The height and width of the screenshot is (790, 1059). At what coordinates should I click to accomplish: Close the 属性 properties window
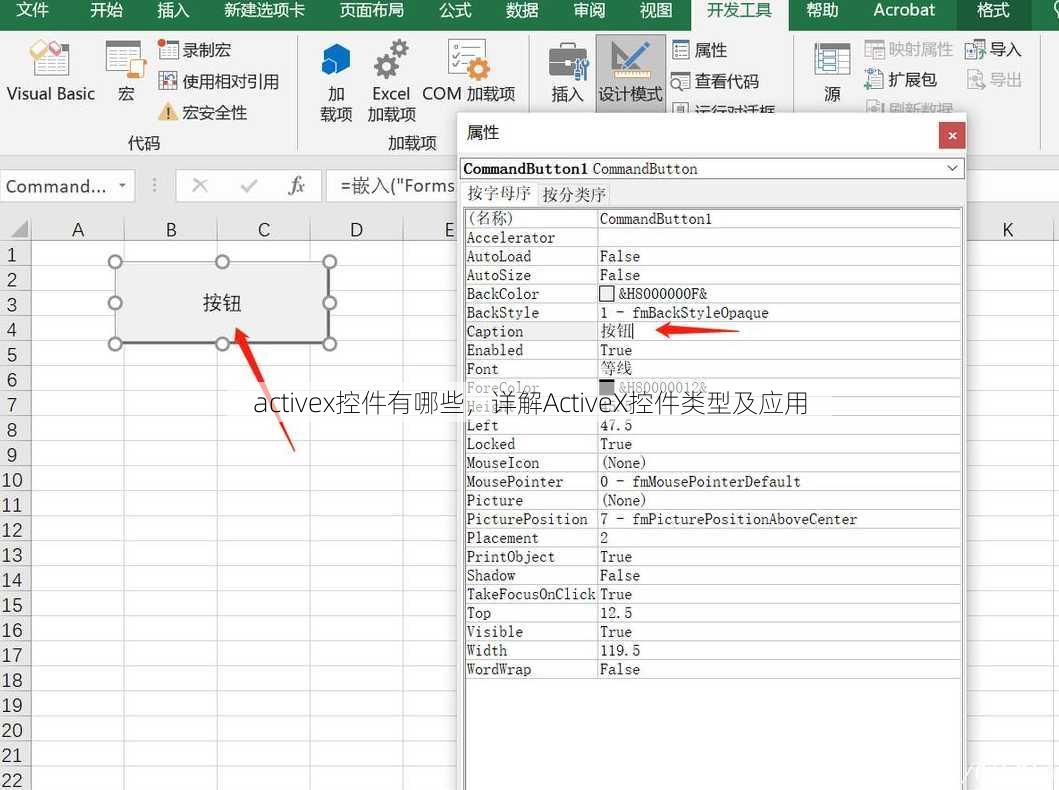pos(952,136)
